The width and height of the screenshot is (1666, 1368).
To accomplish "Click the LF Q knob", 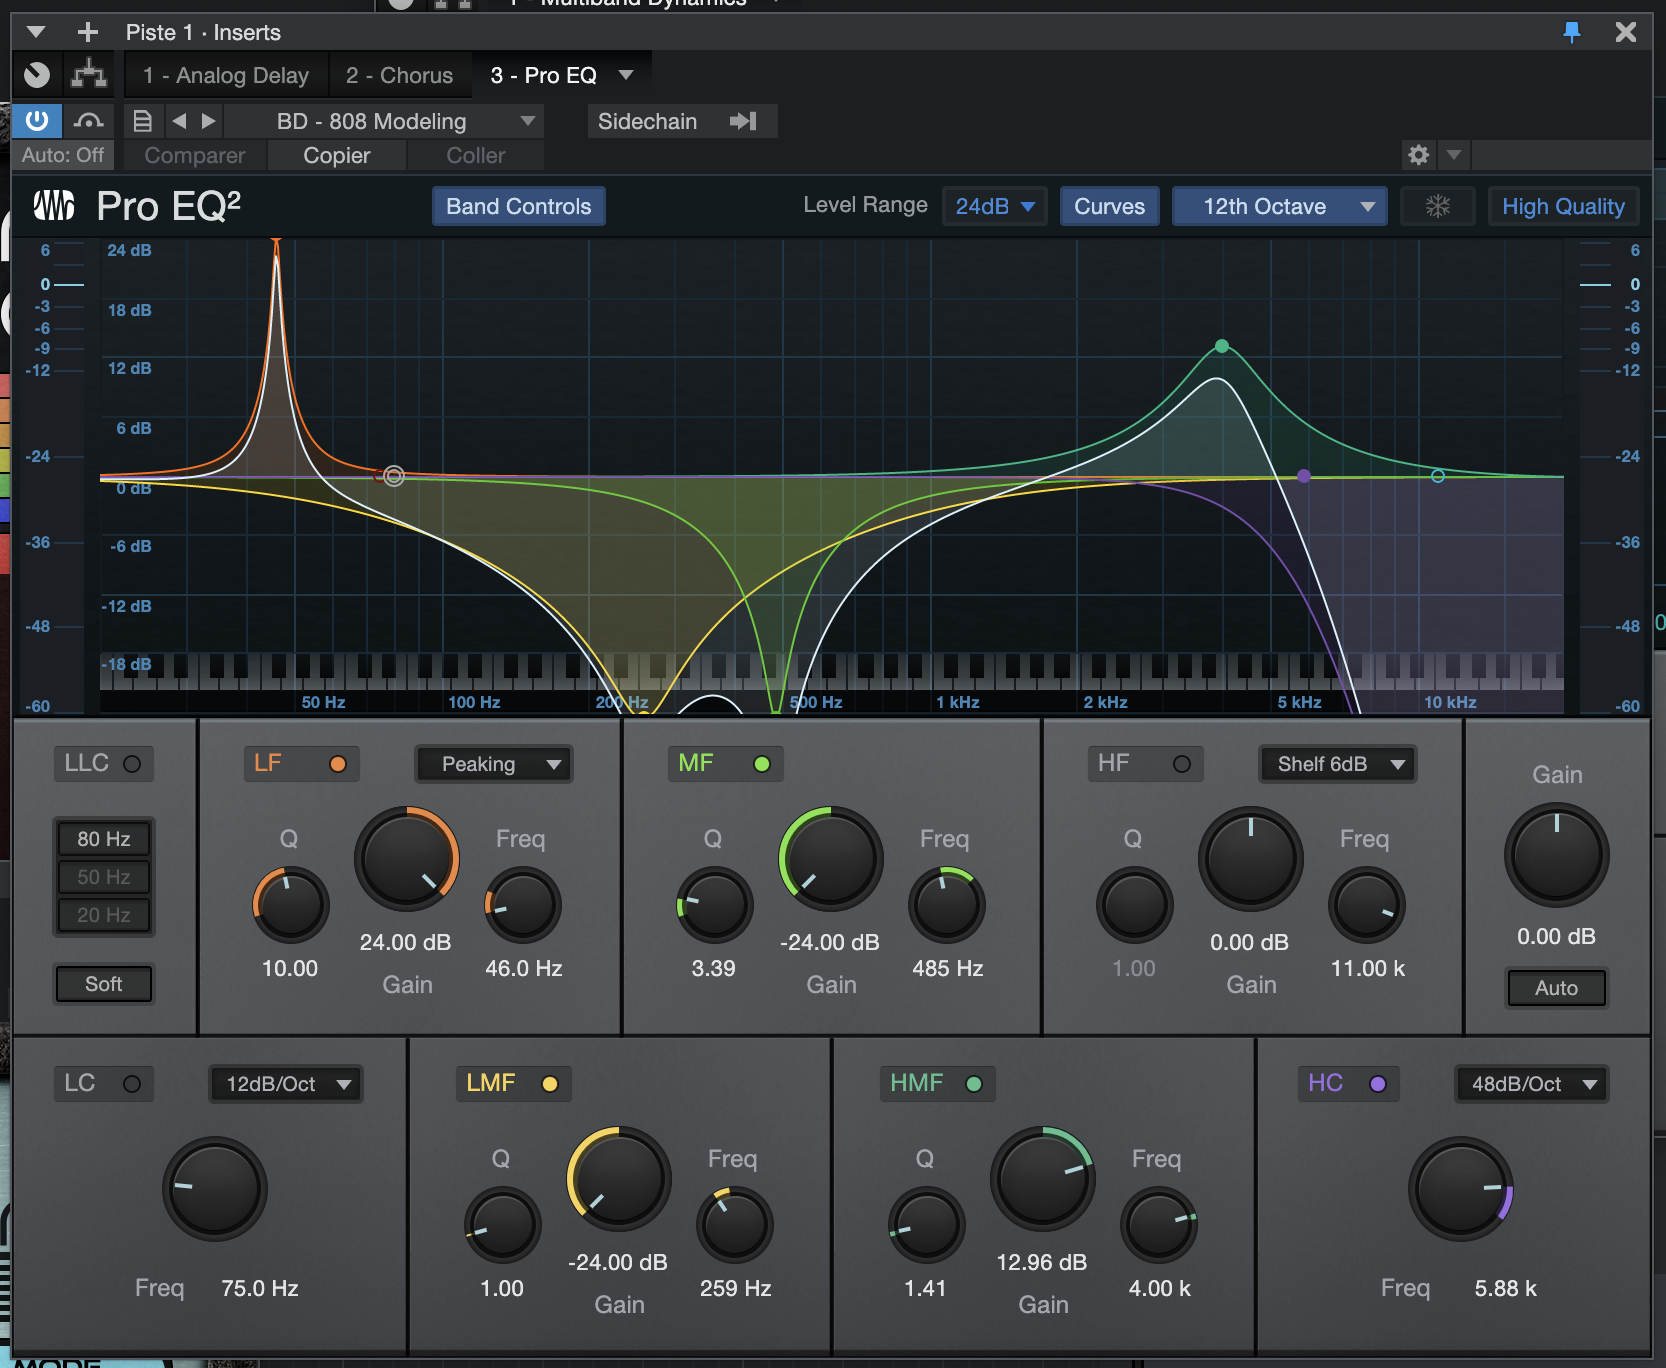I will point(290,905).
